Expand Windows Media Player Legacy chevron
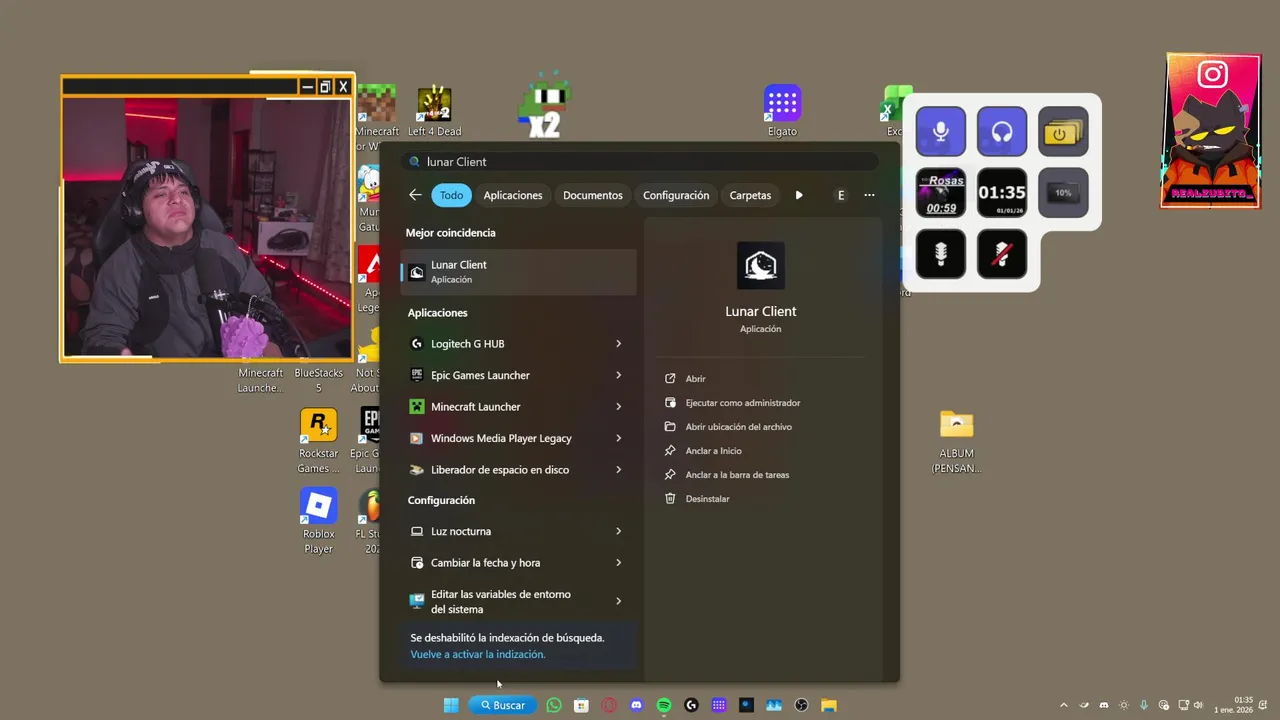 (618, 438)
